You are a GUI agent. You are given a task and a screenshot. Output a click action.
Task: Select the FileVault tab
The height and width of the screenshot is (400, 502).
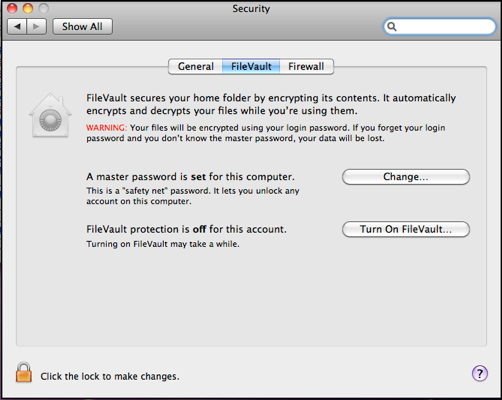[x=251, y=66]
